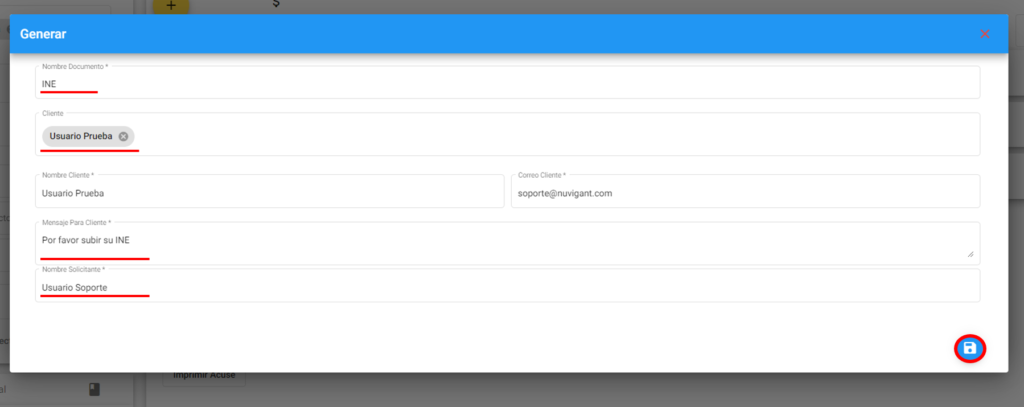Save the request with the floppy disk icon
Viewport: 1024px width, 407px height.
click(x=970, y=349)
